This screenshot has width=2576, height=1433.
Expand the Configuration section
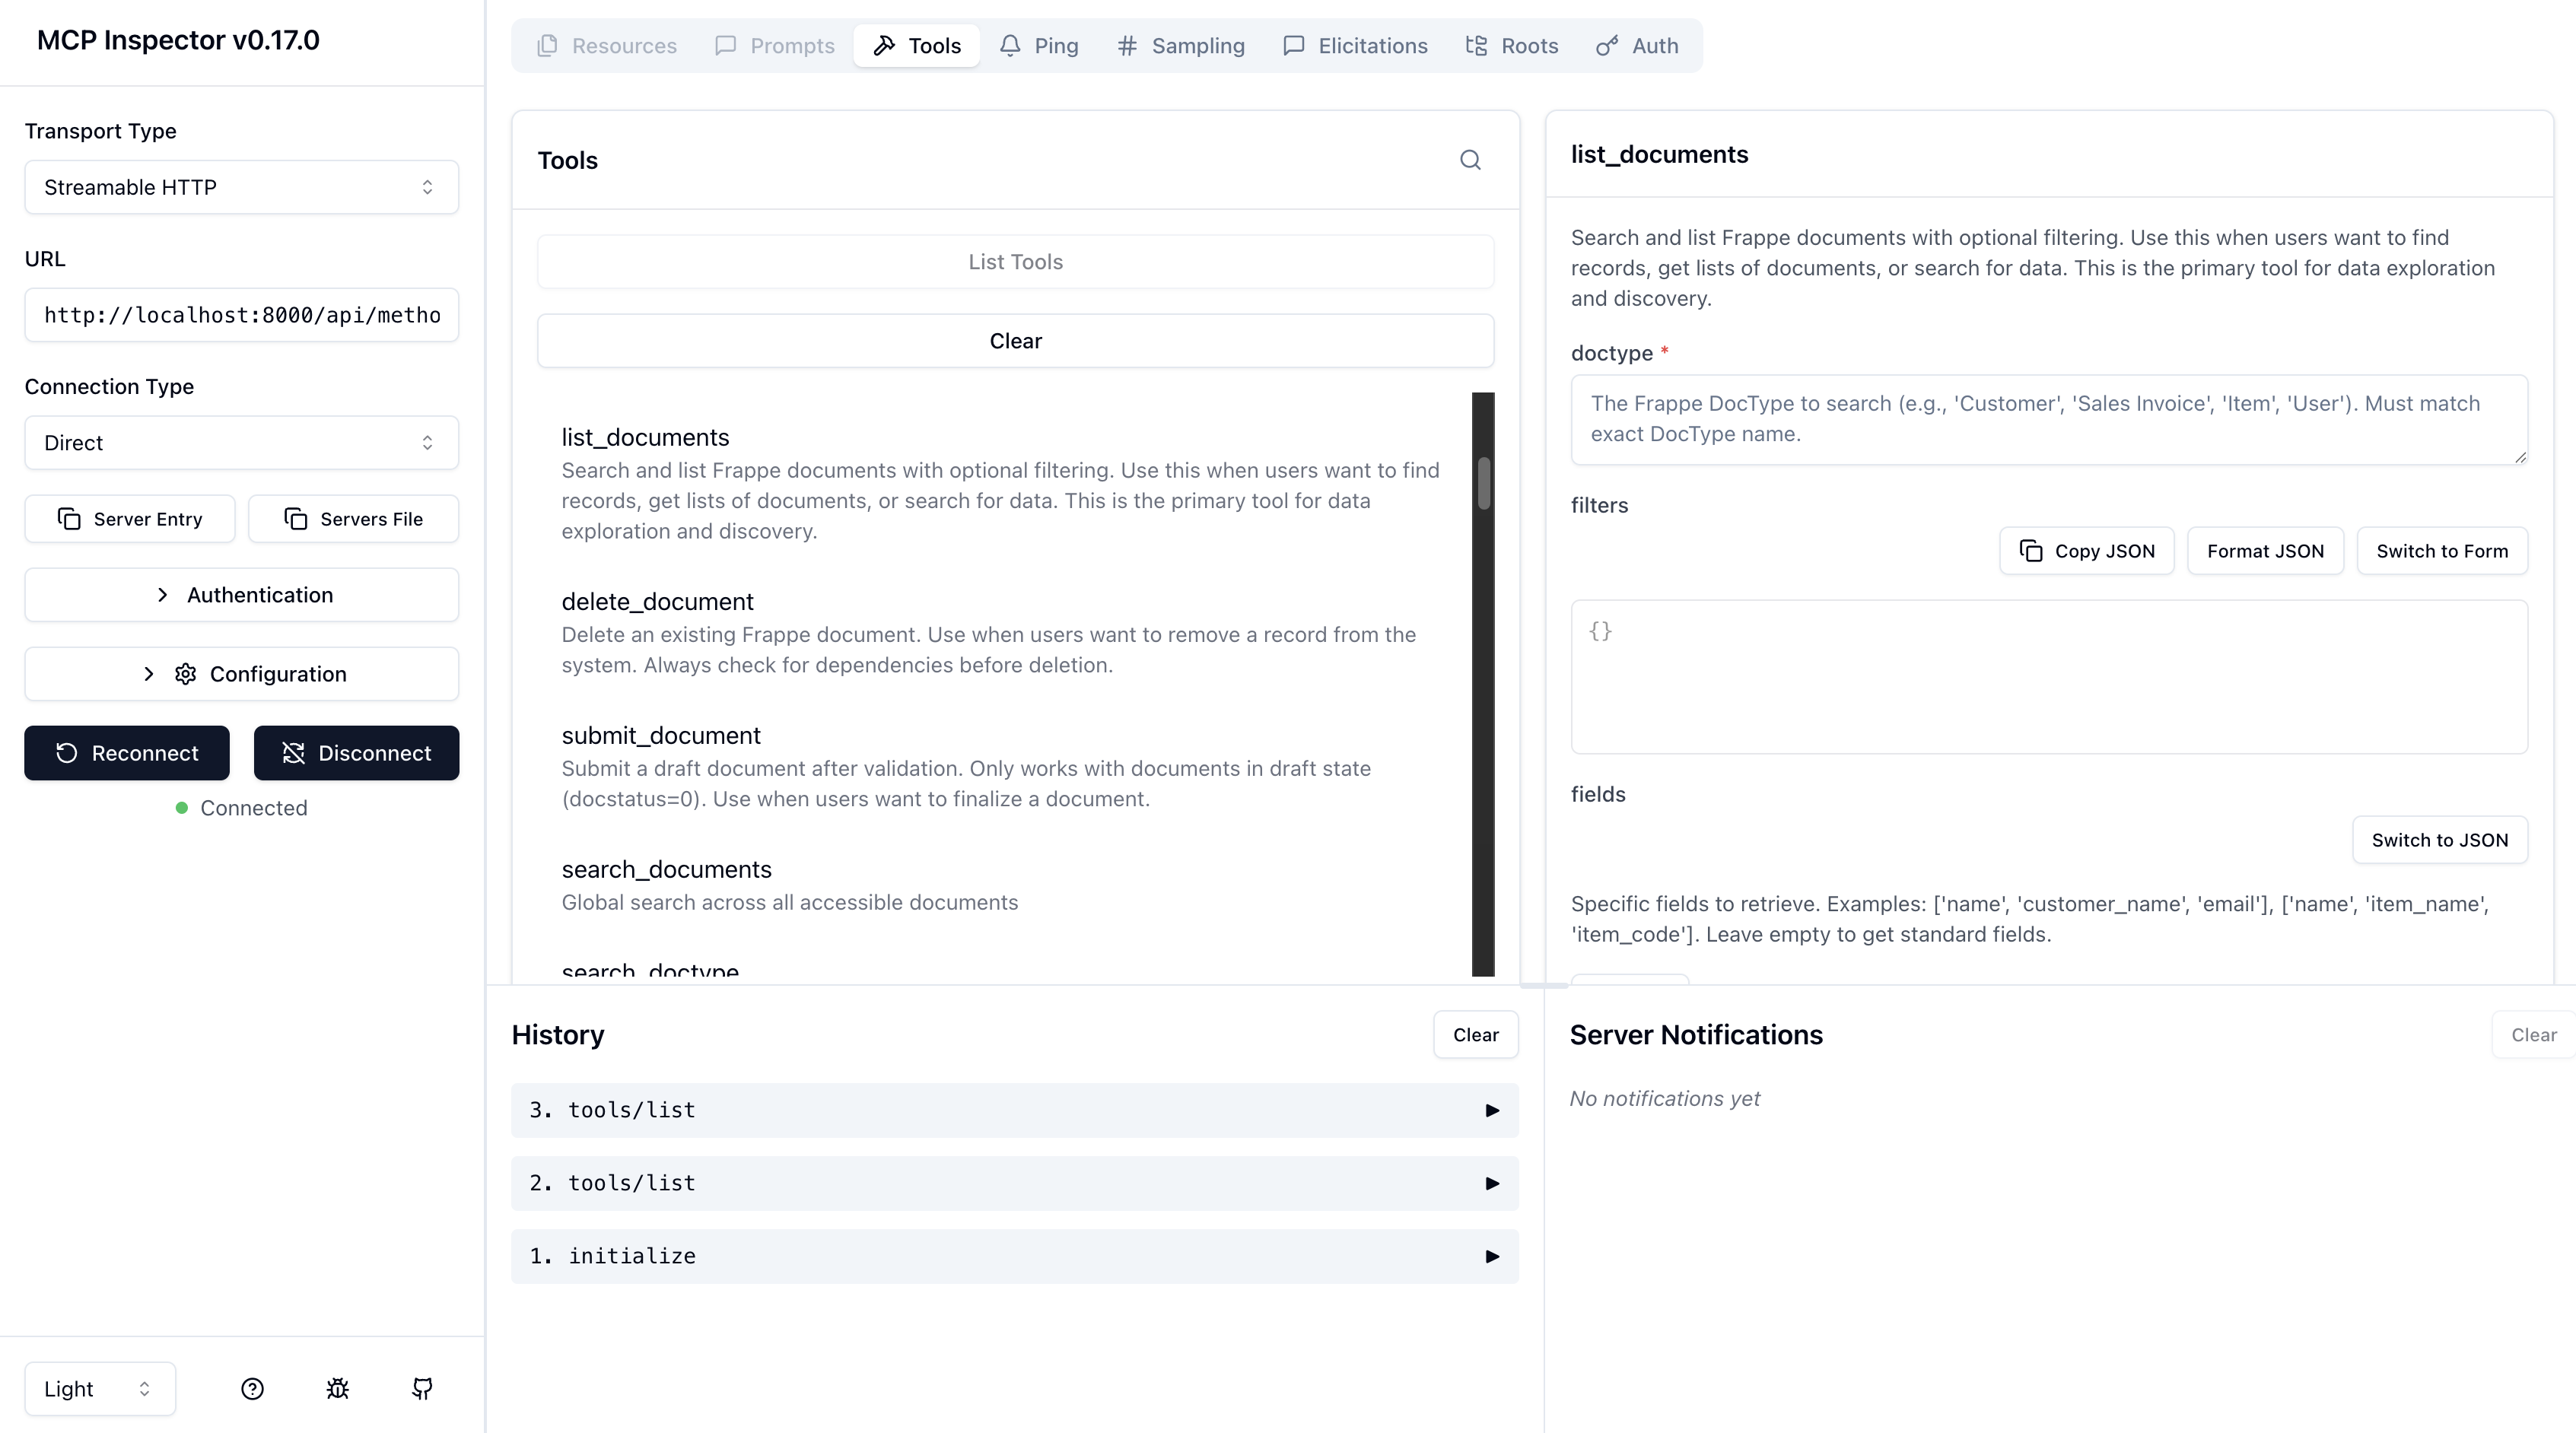(241, 674)
